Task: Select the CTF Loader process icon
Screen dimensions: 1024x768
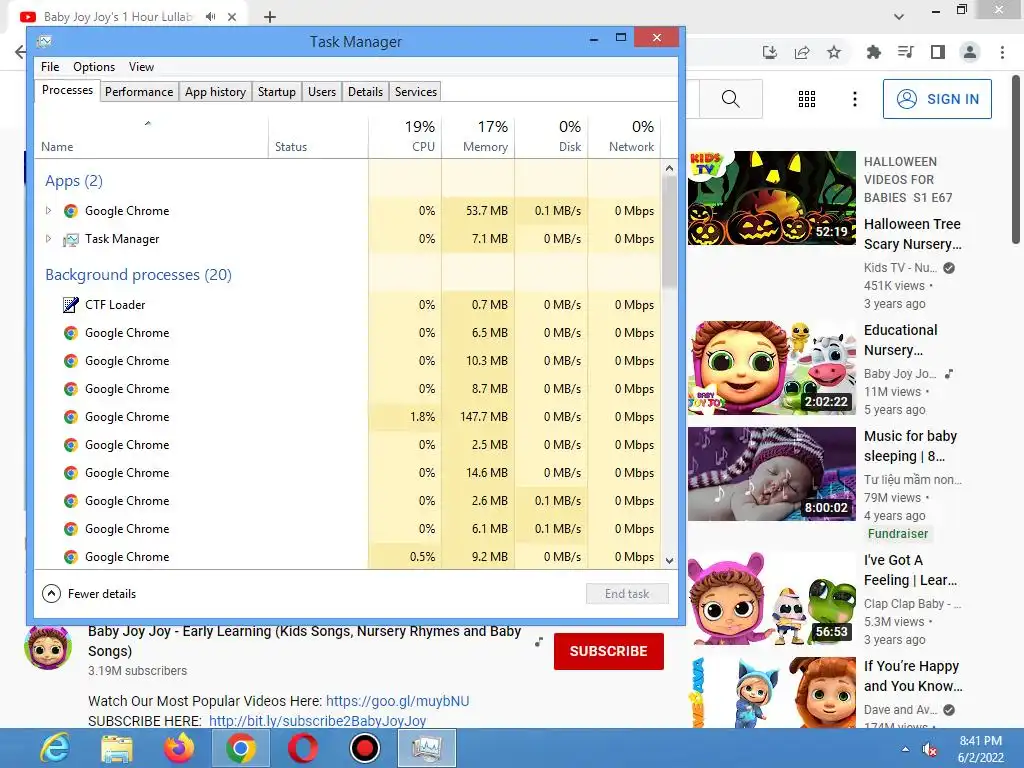Action: (x=71, y=305)
